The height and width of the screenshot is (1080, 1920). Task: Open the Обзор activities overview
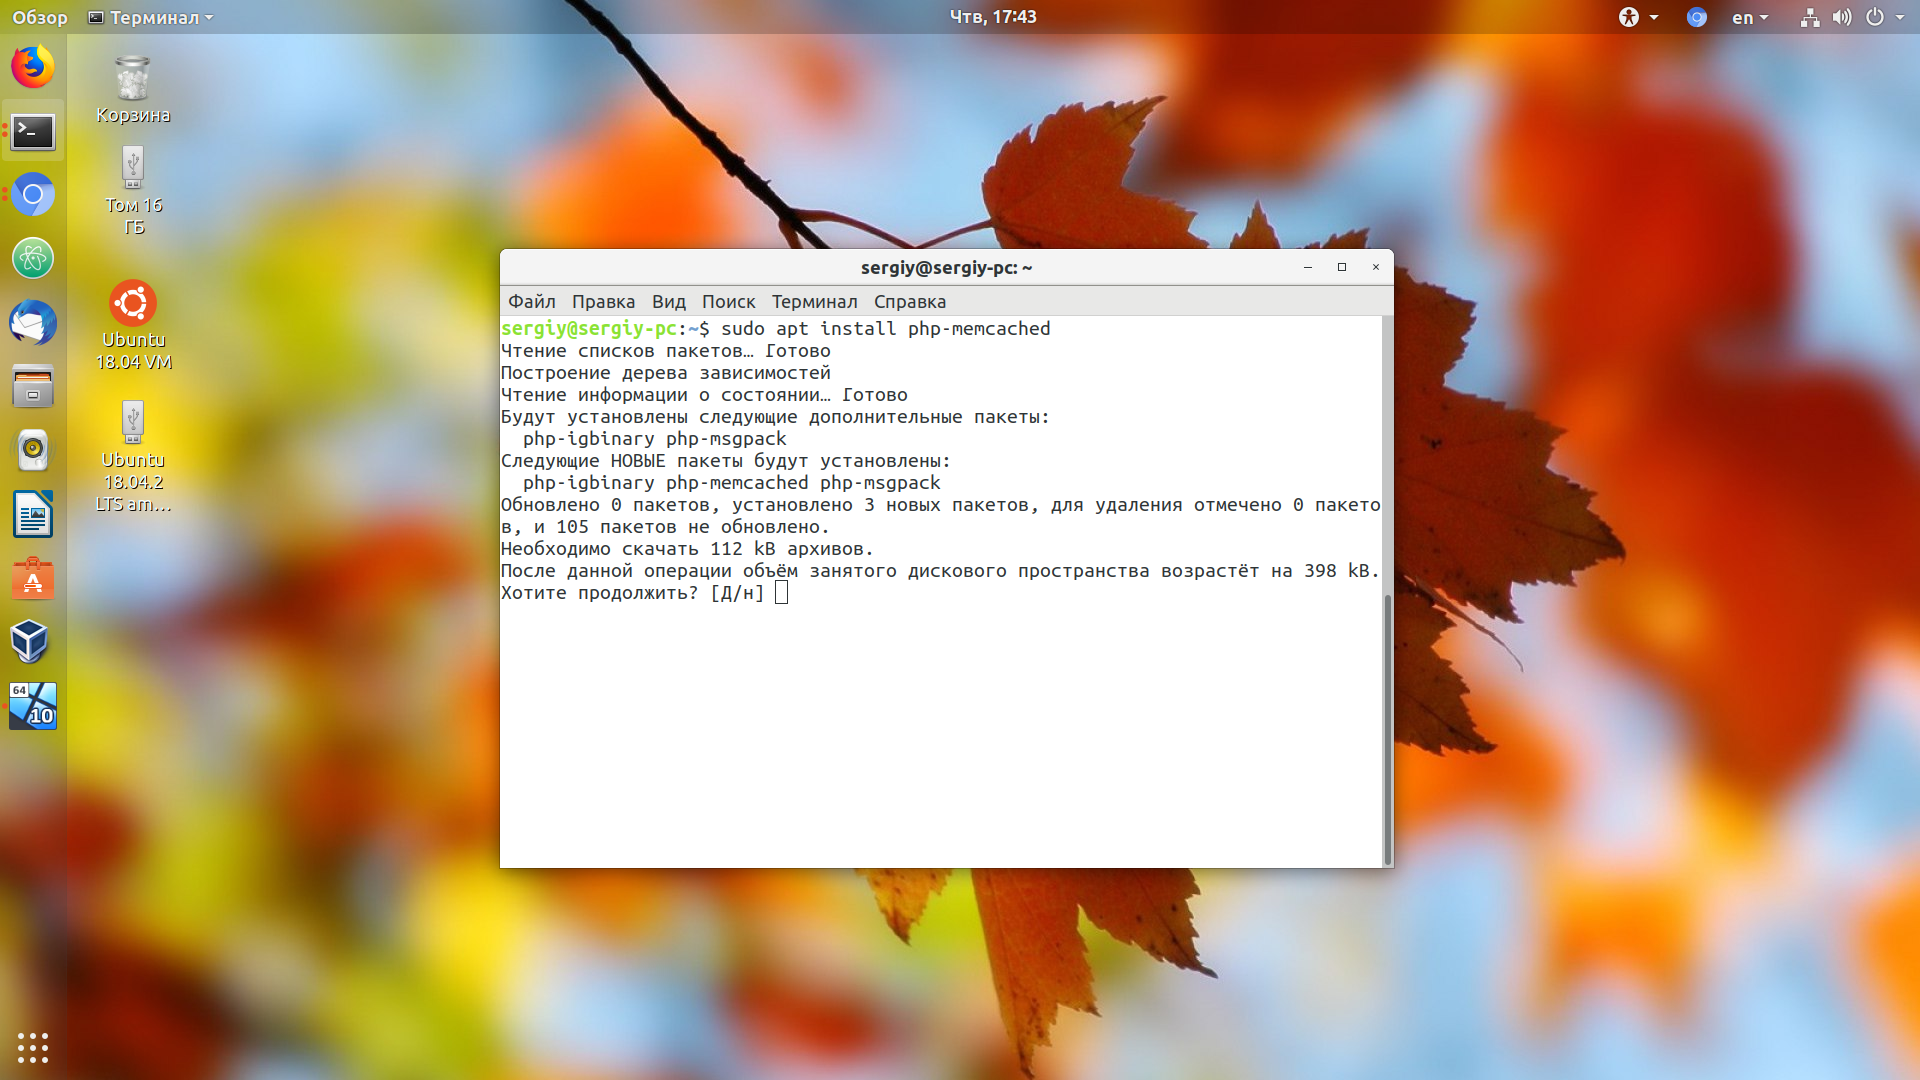pos(40,17)
